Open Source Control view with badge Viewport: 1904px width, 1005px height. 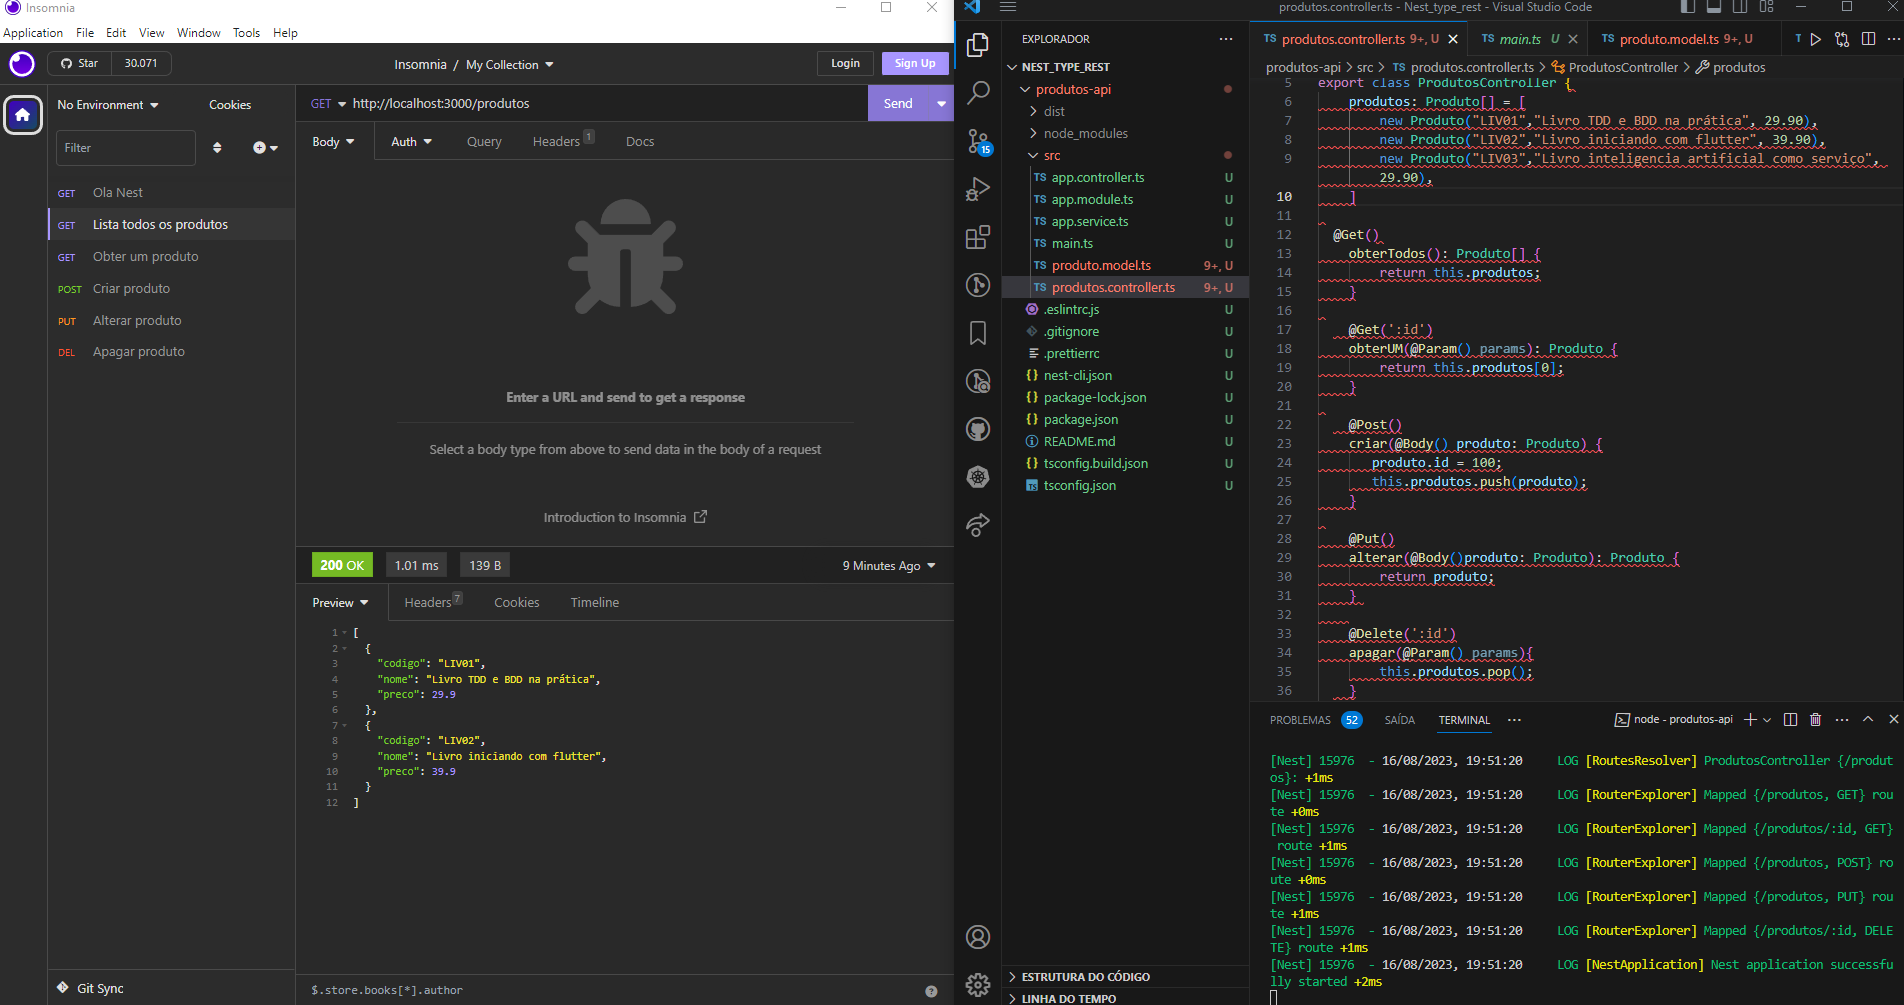(978, 141)
